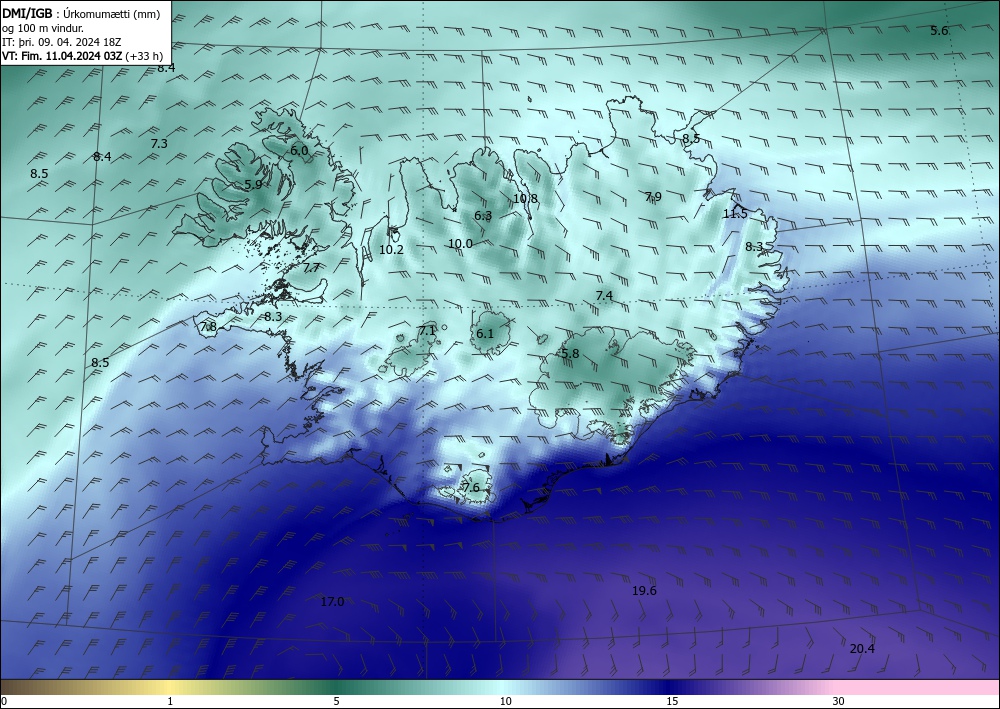Image resolution: width=1000 pixels, height=709 pixels.
Task: Click the map value 7.6
Action: pos(471,488)
